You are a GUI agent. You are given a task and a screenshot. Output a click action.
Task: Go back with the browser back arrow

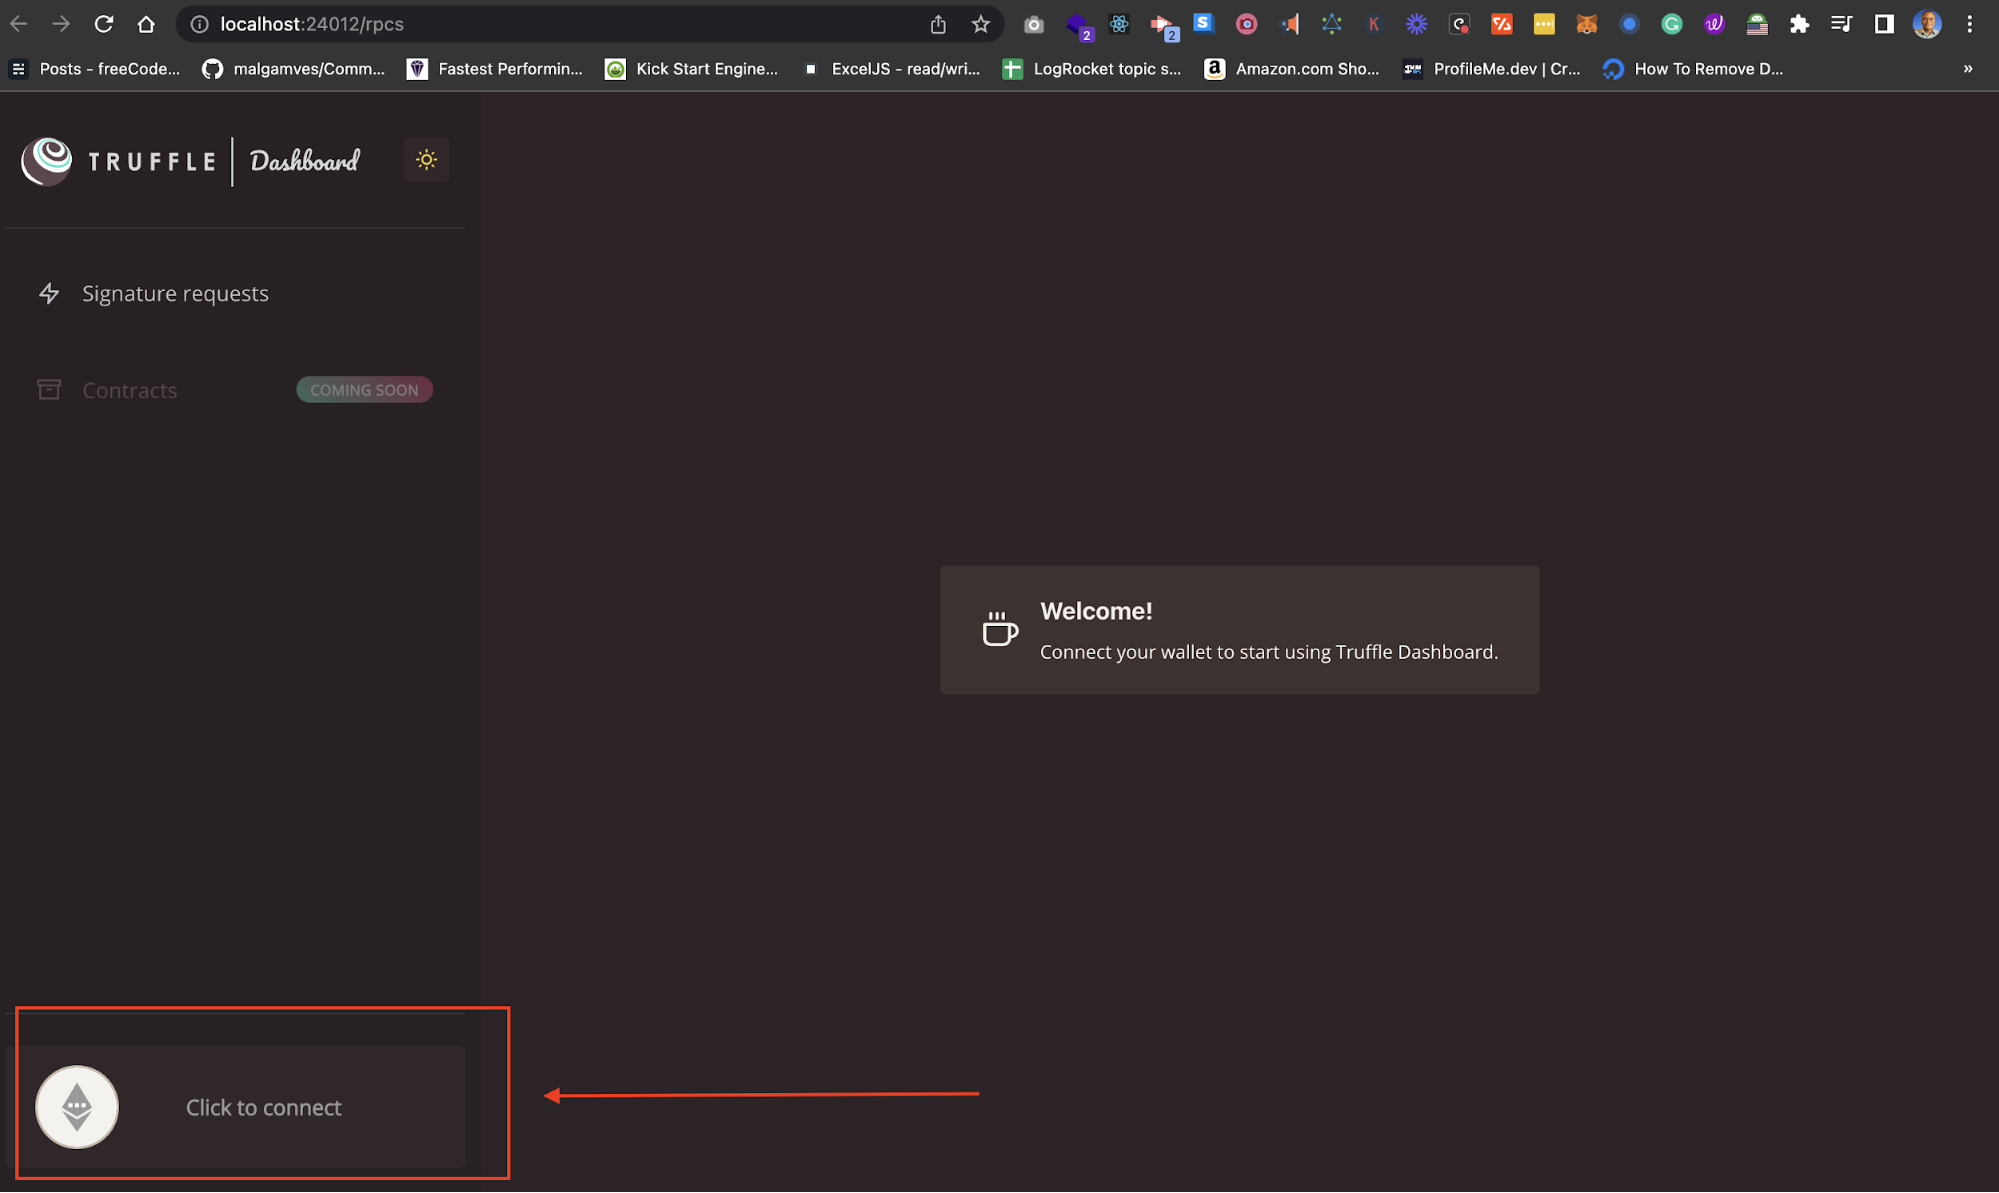[19, 24]
